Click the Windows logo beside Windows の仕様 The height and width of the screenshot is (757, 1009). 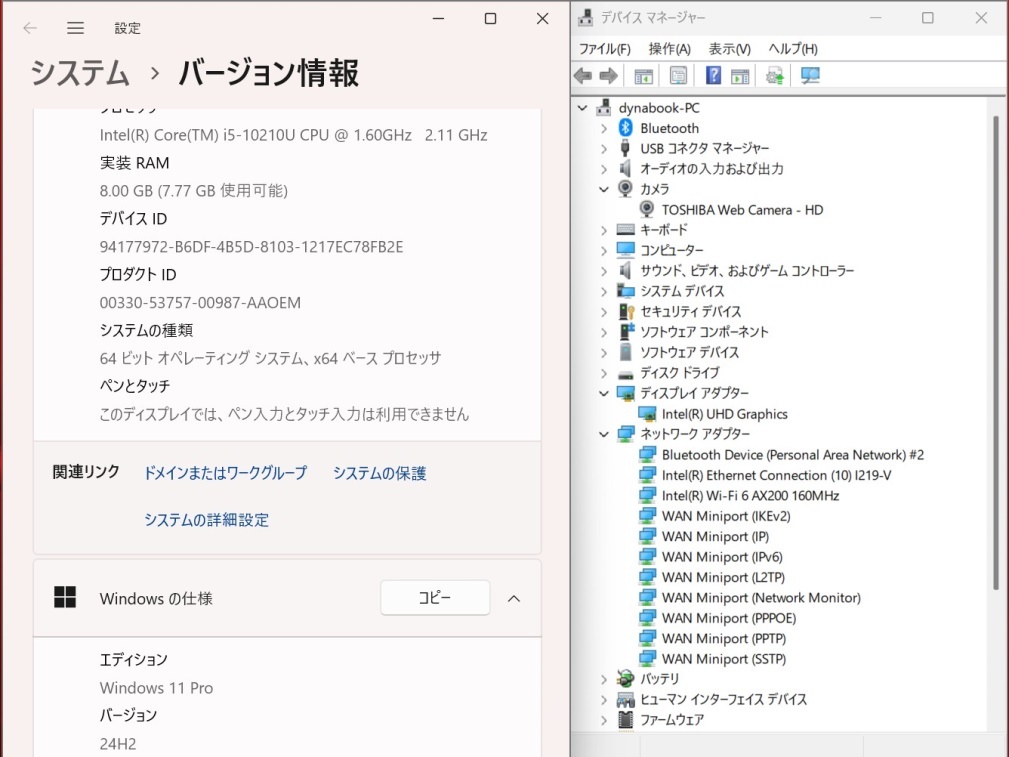65,597
